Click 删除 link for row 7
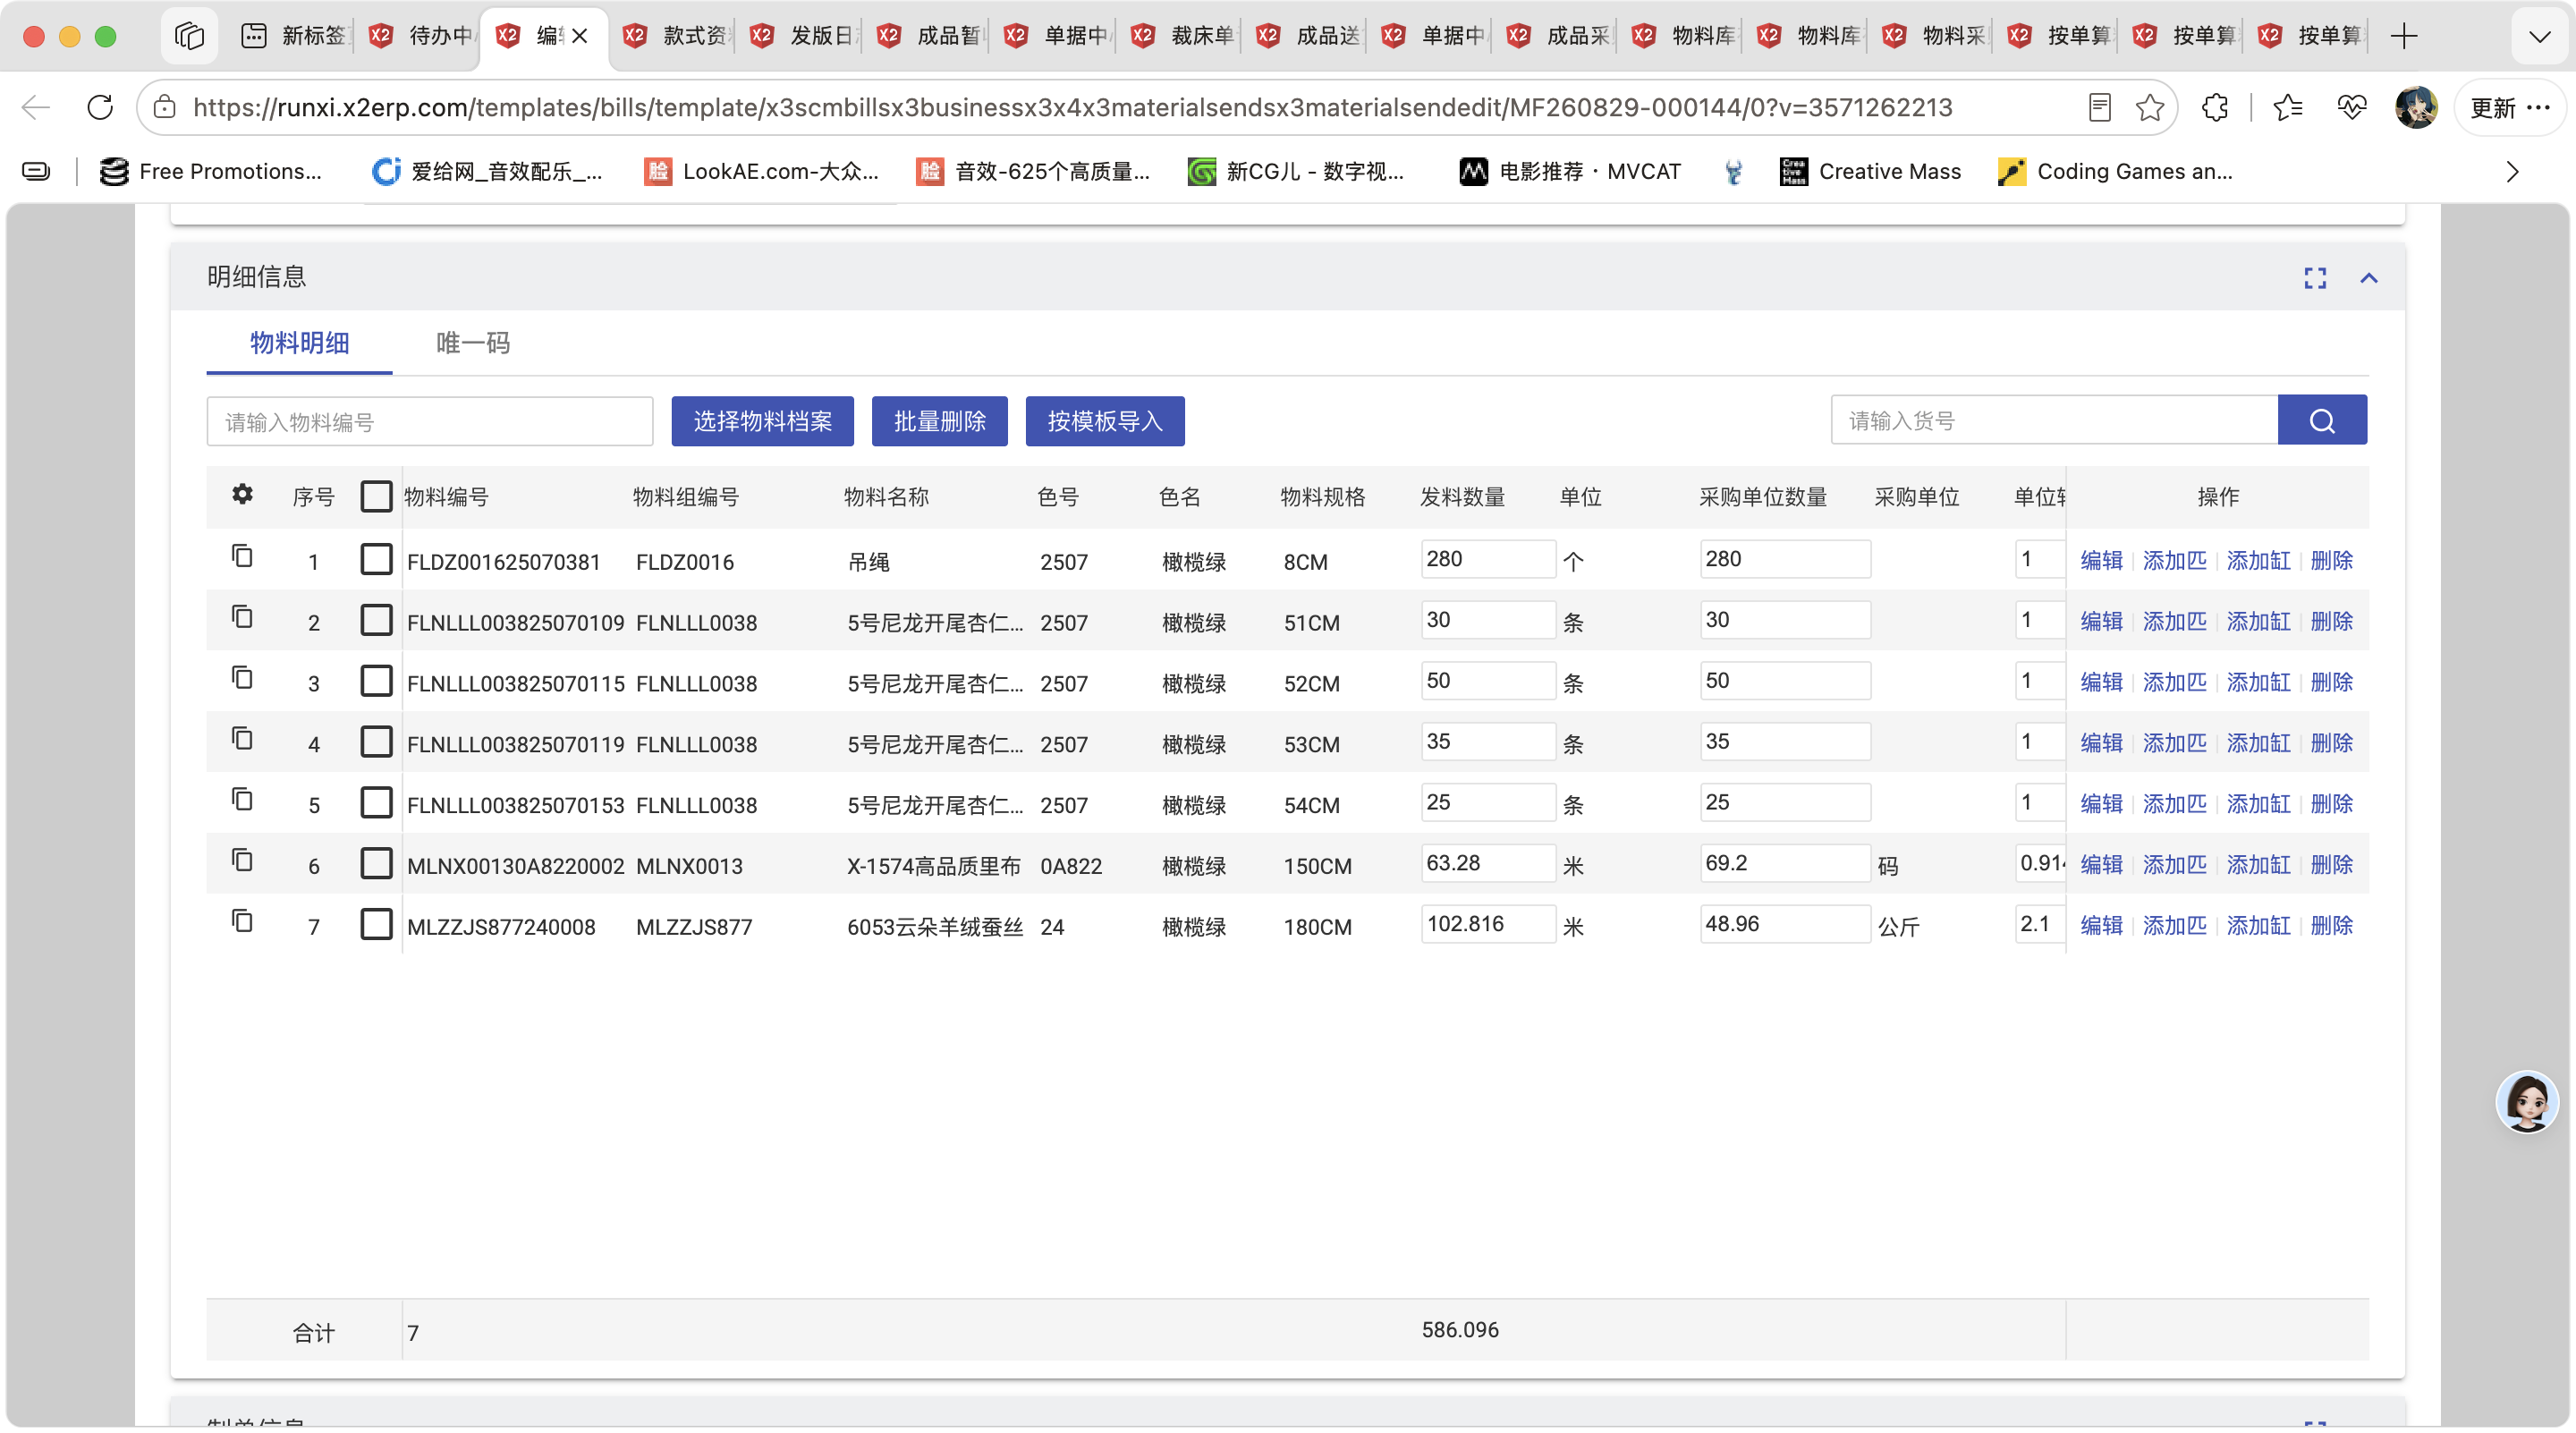Image resolution: width=2576 pixels, height=1433 pixels. (x=2331, y=925)
